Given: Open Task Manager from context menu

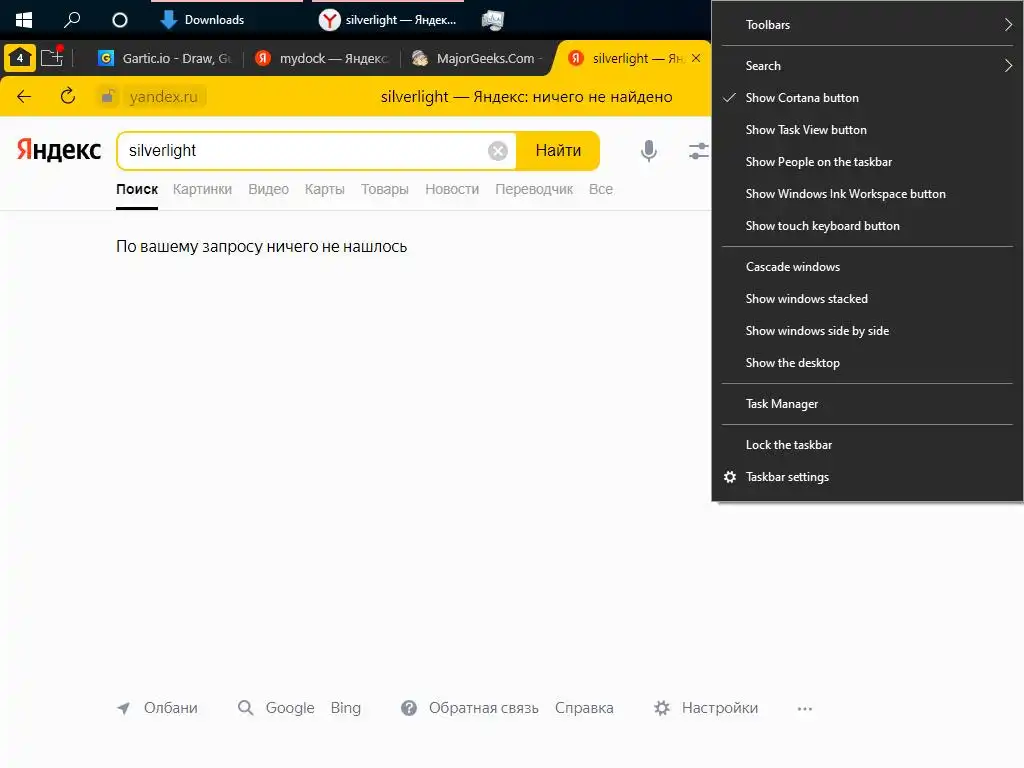Looking at the screenshot, I should click(867, 404).
